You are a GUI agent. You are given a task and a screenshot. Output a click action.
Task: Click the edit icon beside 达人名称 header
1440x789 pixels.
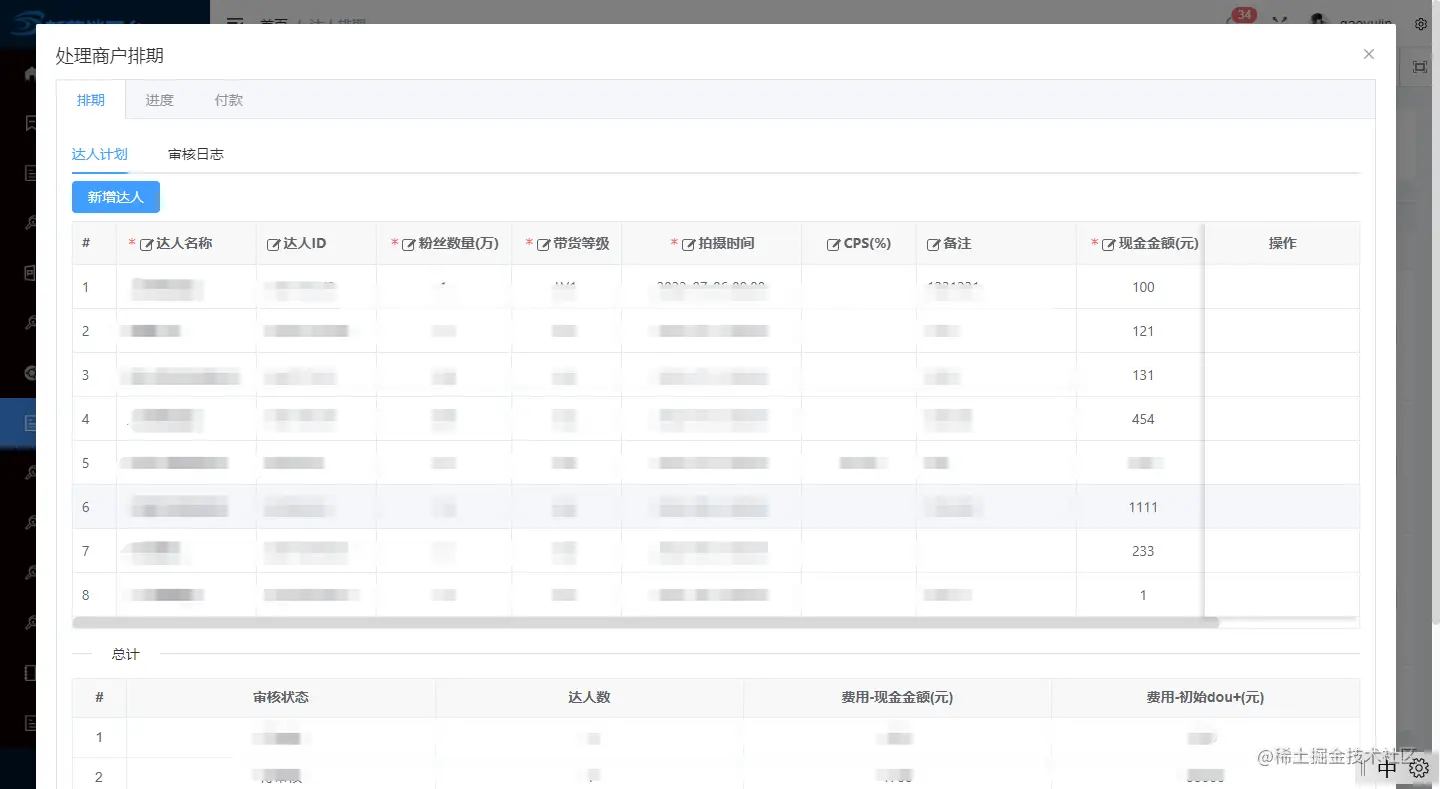(146, 244)
